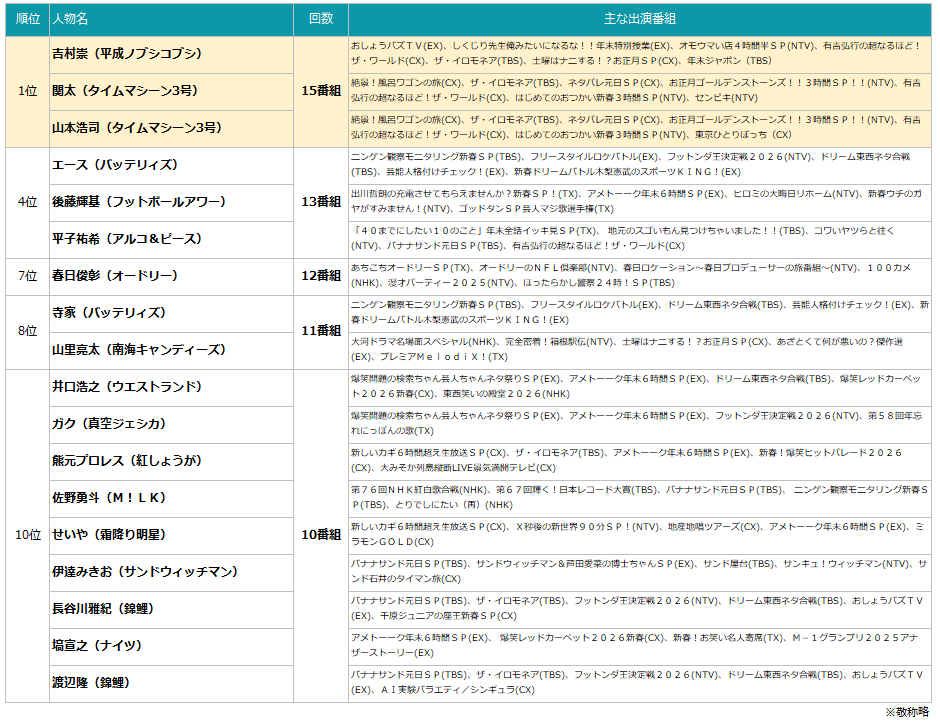The height and width of the screenshot is (724, 940).
Task: Click the 1位 rank cell
Action: point(27,91)
